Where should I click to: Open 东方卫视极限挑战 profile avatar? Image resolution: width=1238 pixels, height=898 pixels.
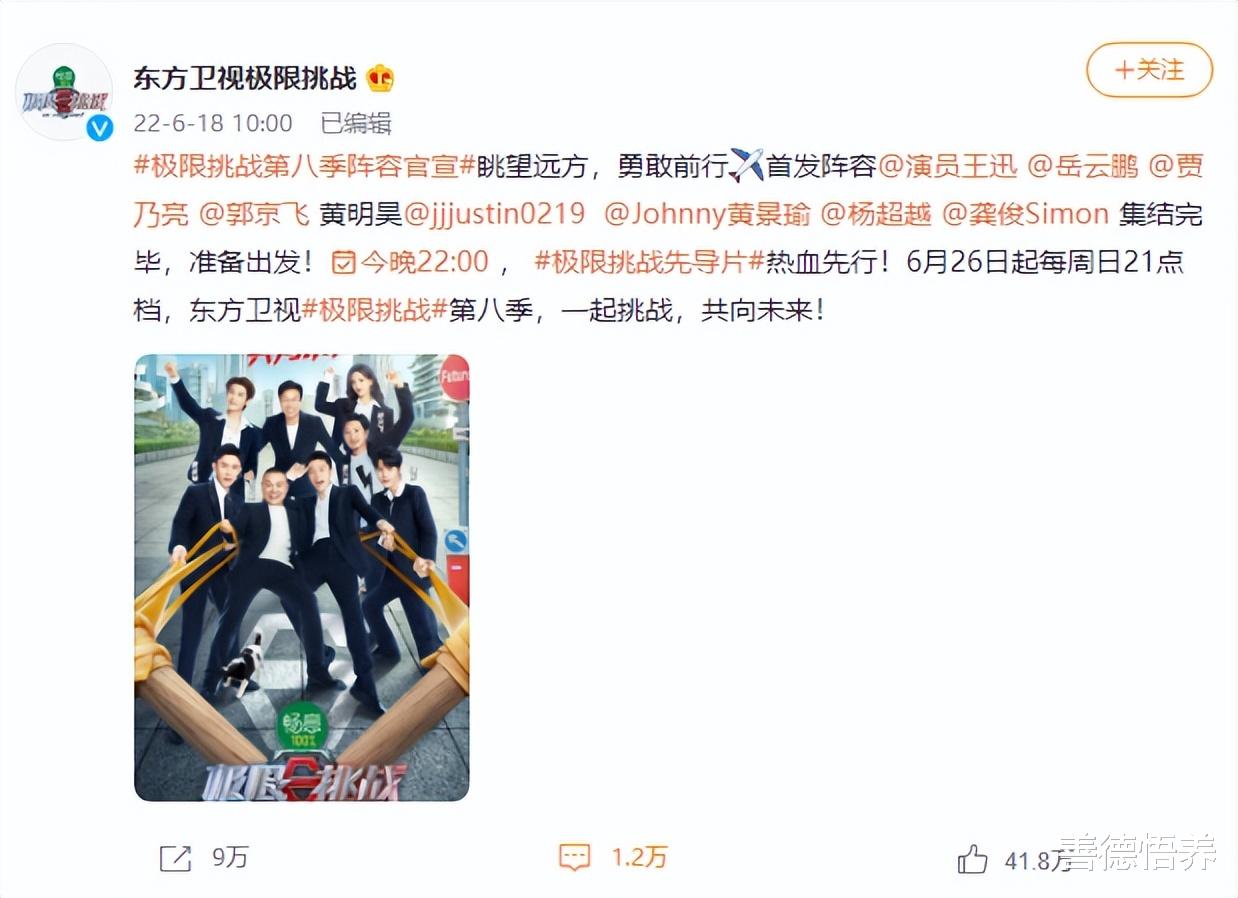click(65, 91)
